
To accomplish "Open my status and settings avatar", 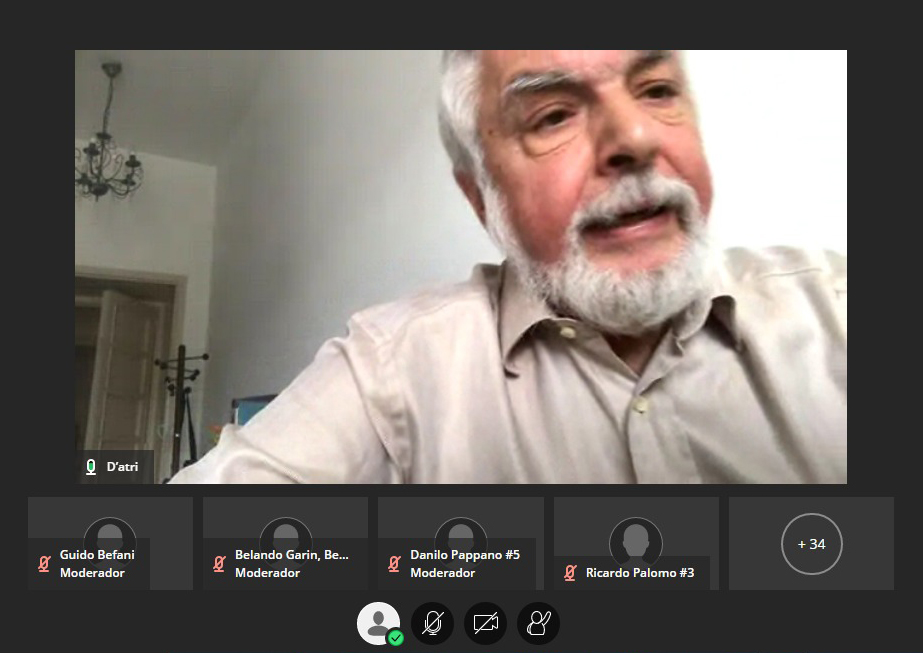I will (377, 623).
